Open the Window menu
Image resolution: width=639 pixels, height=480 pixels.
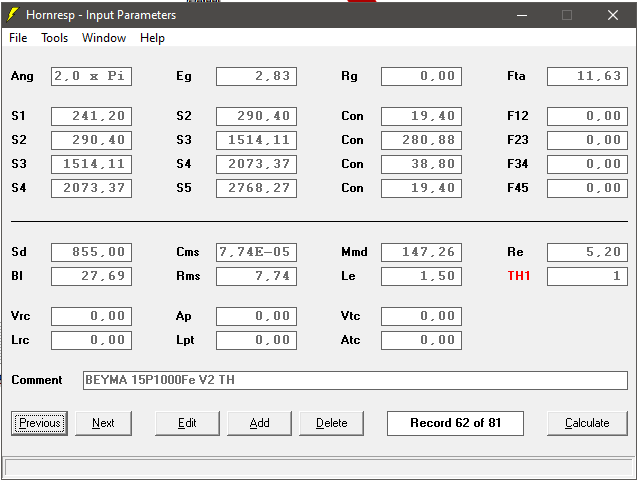104,38
